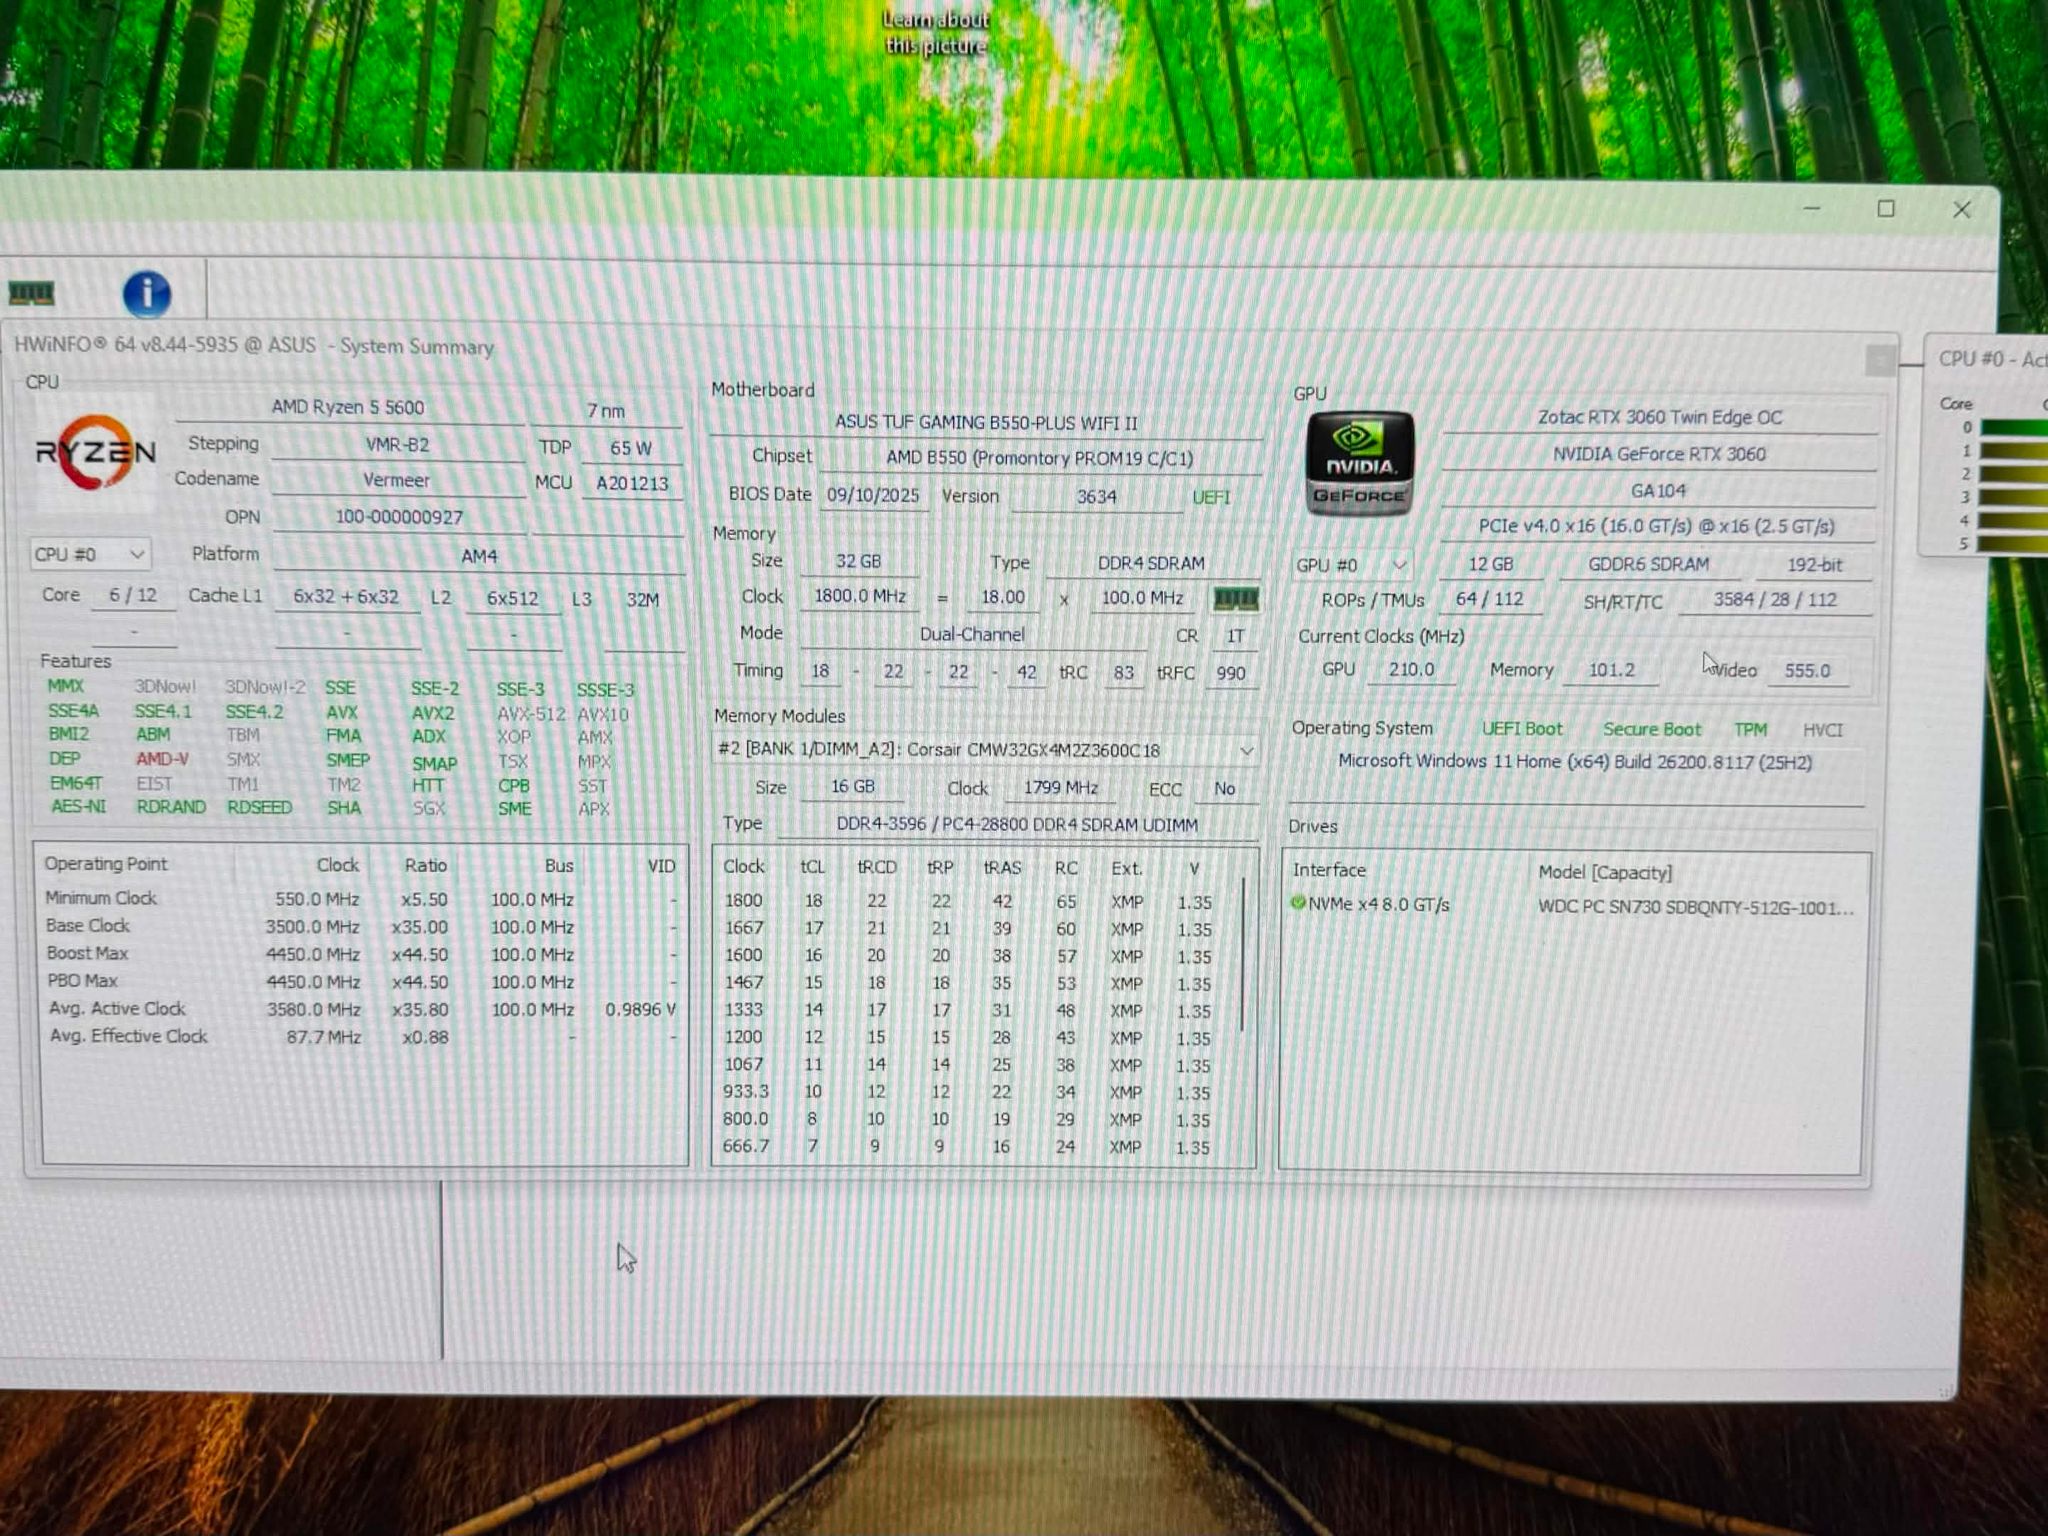Screen dimensions: 2048x1536
Task: Click the 666.7 clock row in timings table
Action: click(x=968, y=1146)
